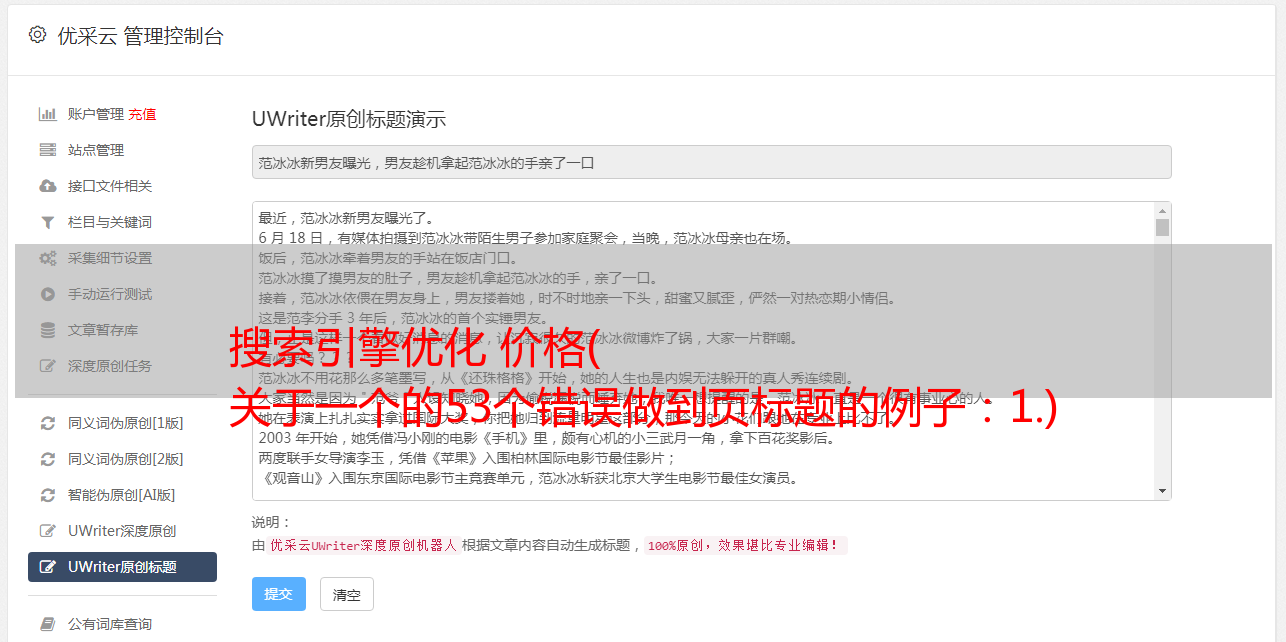Click inside the article content textarea

(x=704, y=351)
